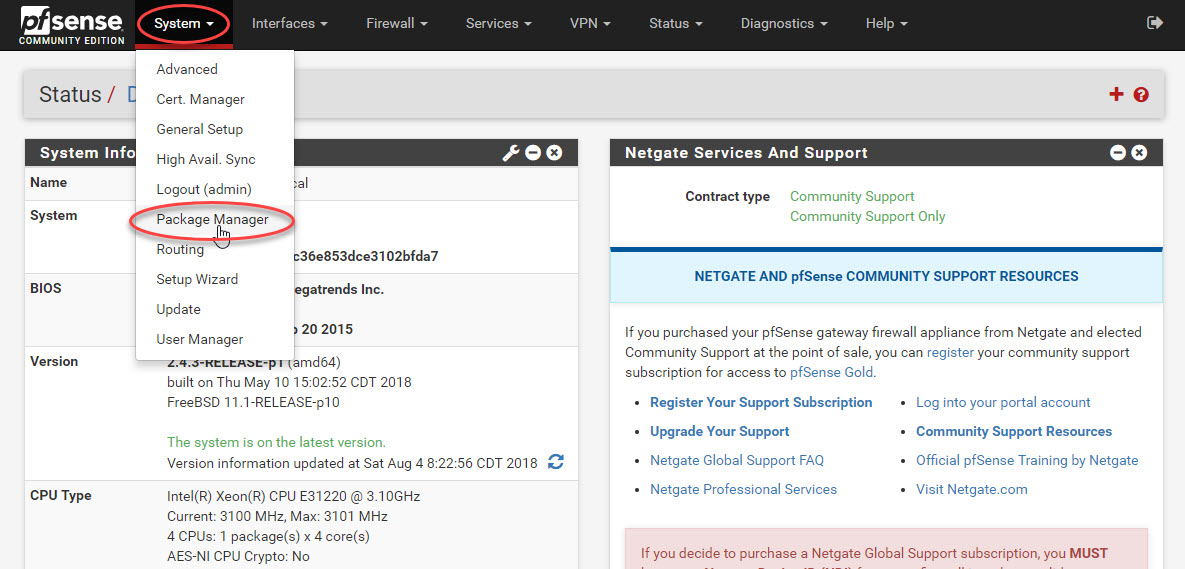This screenshot has height=569, width=1185.
Task: Click the register link in support text
Action: (950, 352)
